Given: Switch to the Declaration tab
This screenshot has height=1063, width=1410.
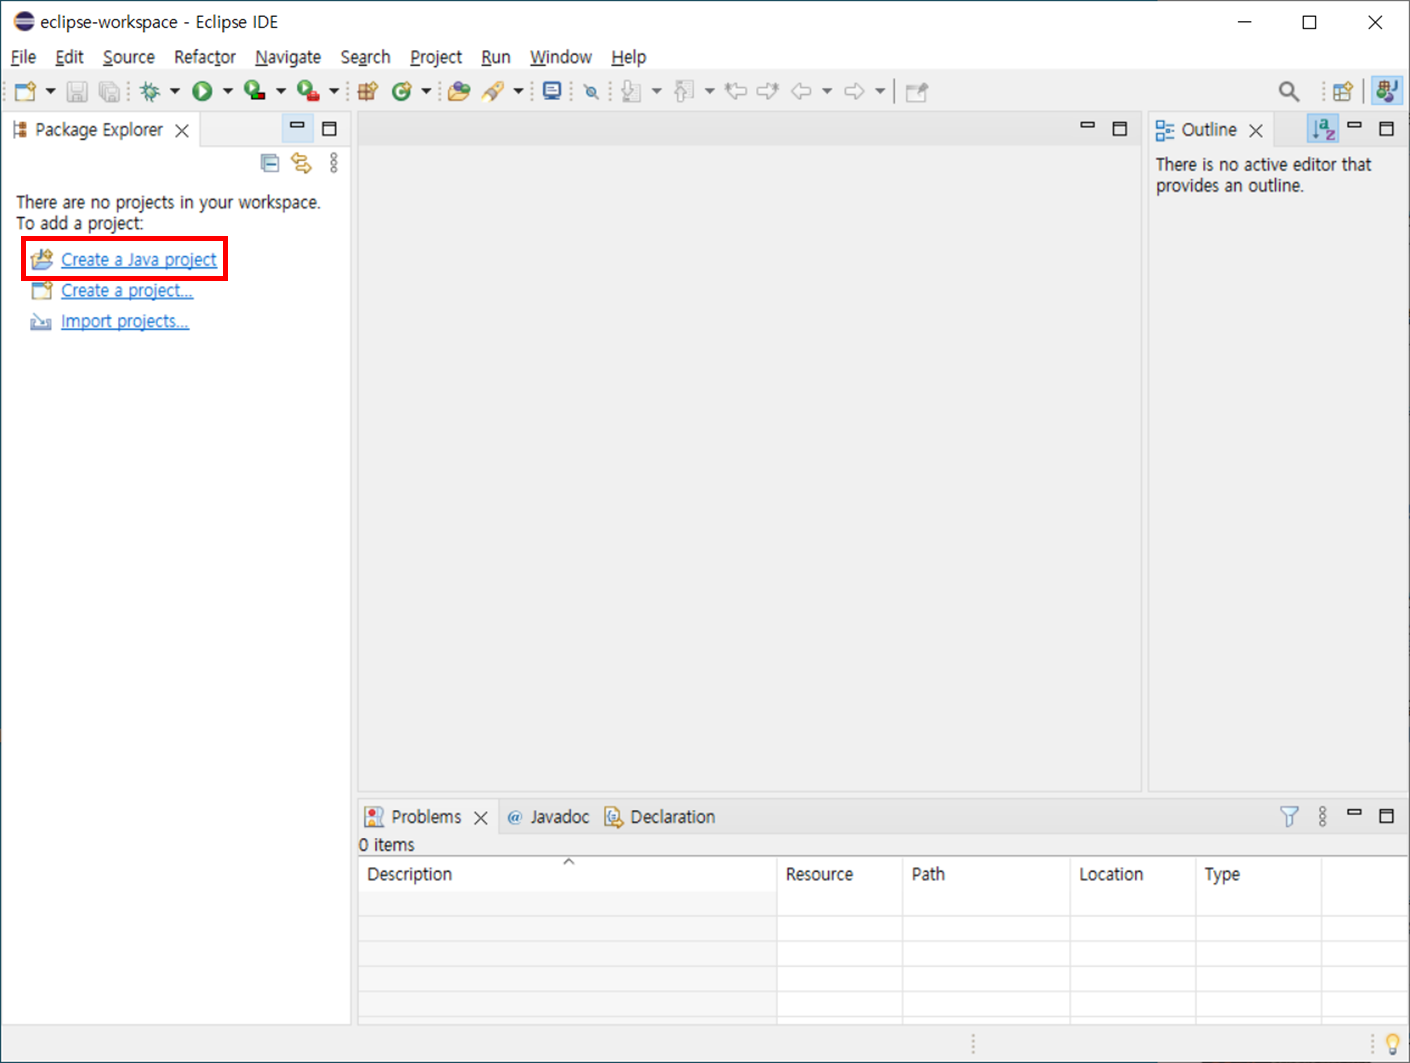Looking at the screenshot, I should click(660, 817).
